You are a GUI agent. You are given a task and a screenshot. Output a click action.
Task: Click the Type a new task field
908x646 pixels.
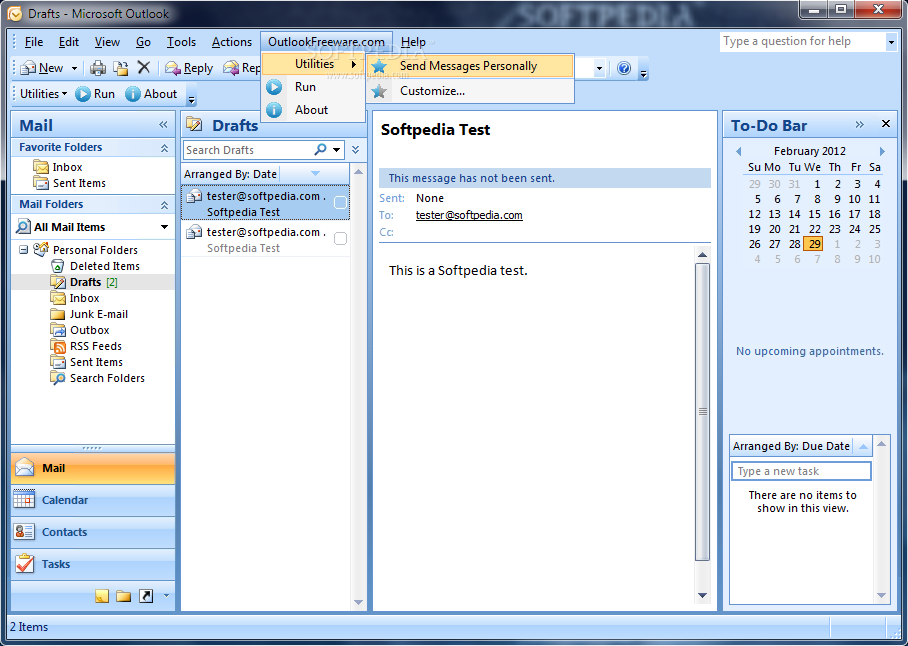[x=801, y=471]
